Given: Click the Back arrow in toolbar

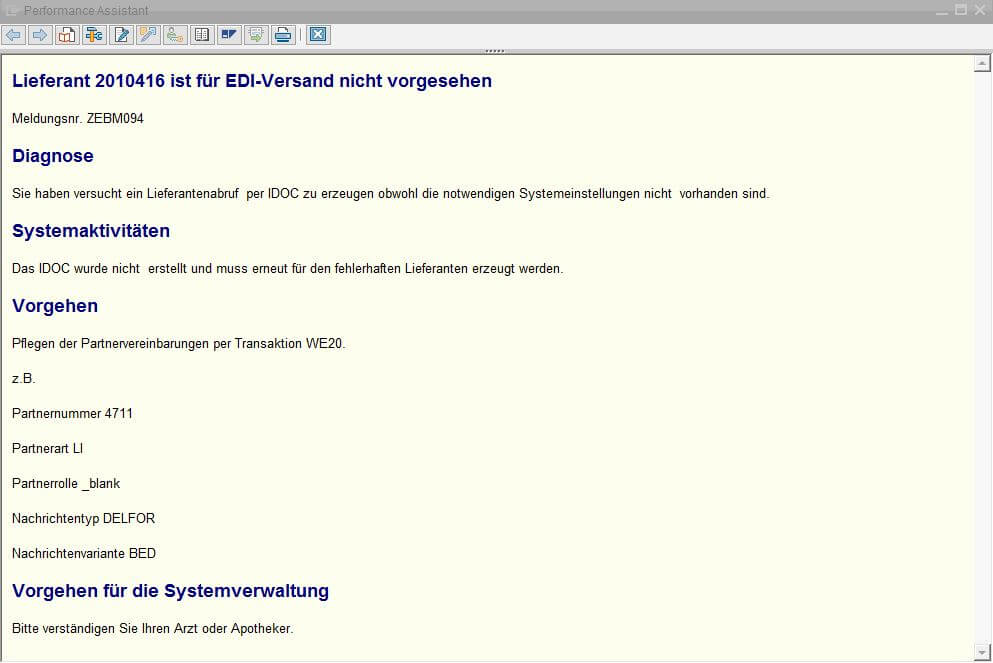Looking at the screenshot, I should coord(13,35).
